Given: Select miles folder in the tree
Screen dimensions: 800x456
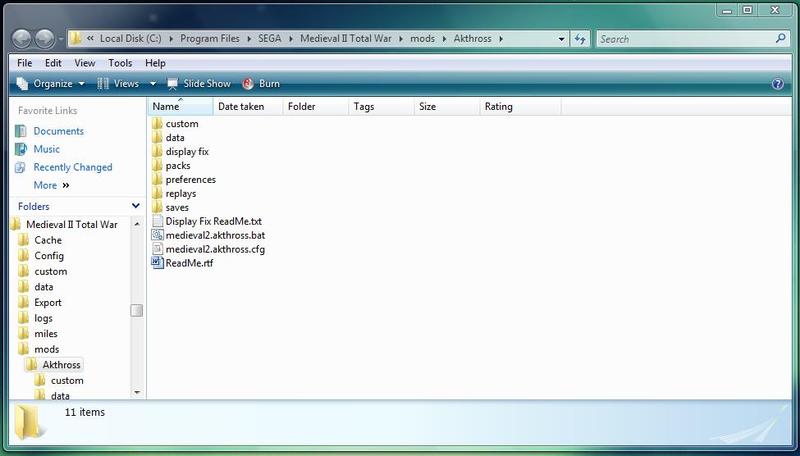Looking at the screenshot, I should tap(45, 334).
